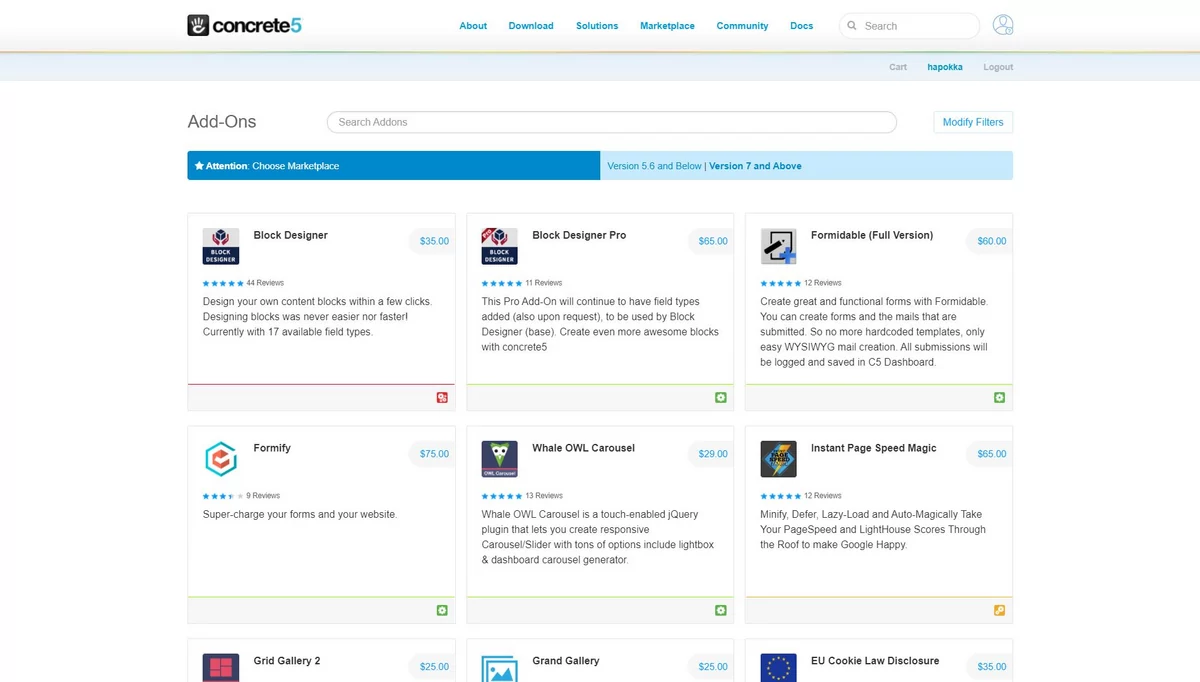
Task: Select Version 7 and Above marketplace
Action: (755, 166)
